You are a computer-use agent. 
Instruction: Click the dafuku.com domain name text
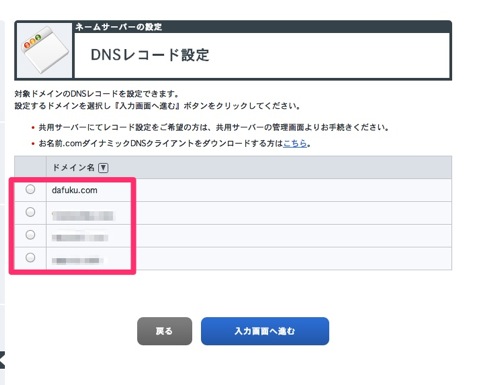(75, 190)
